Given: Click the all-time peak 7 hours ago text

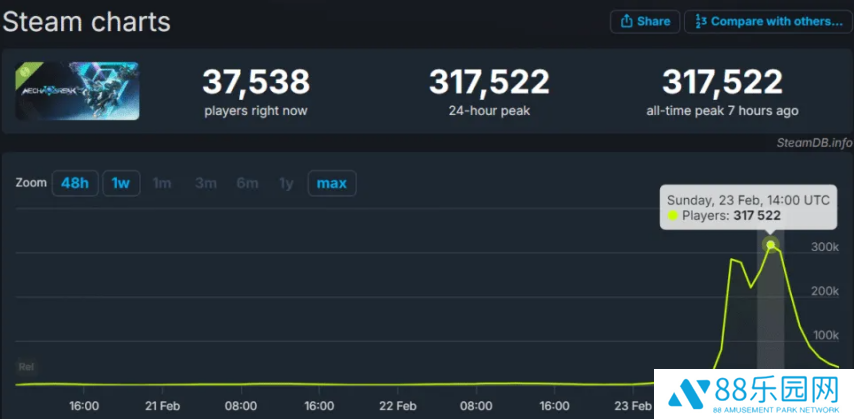Looking at the screenshot, I should [x=722, y=111].
